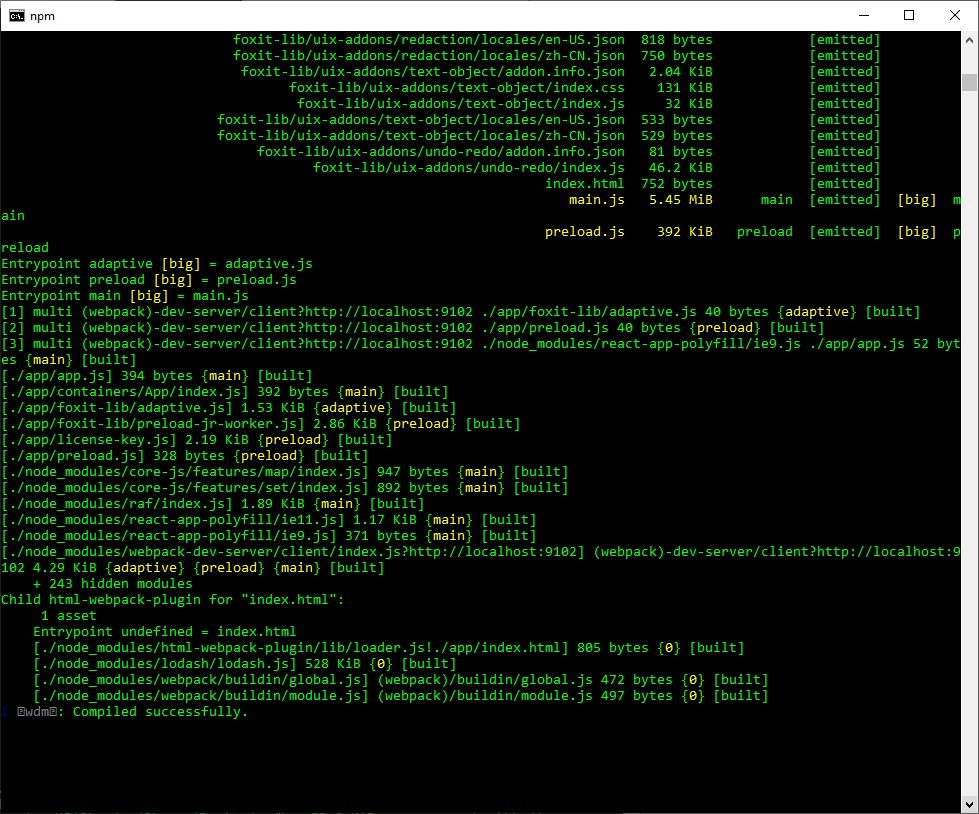
Task: Click '[./node_modules/core-js/features/map/index.js]' line
Action: [x=285, y=472]
